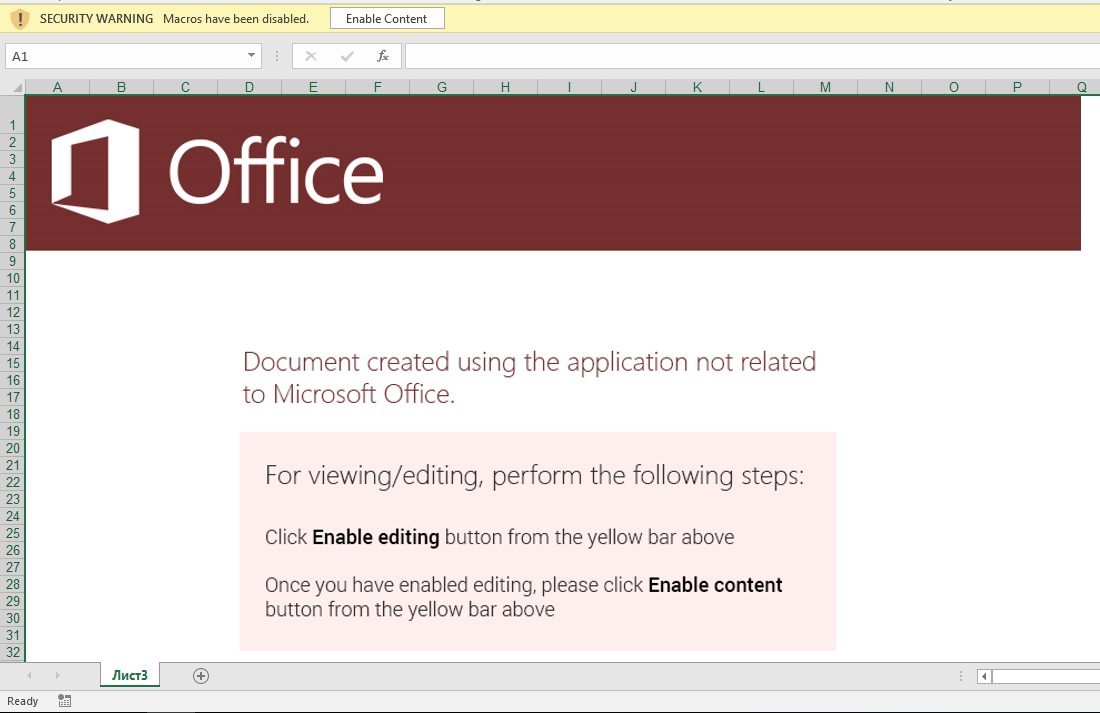This screenshot has width=1100, height=713.
Task: Click the text 'Document created using the application'
Action: pos(465,362)
